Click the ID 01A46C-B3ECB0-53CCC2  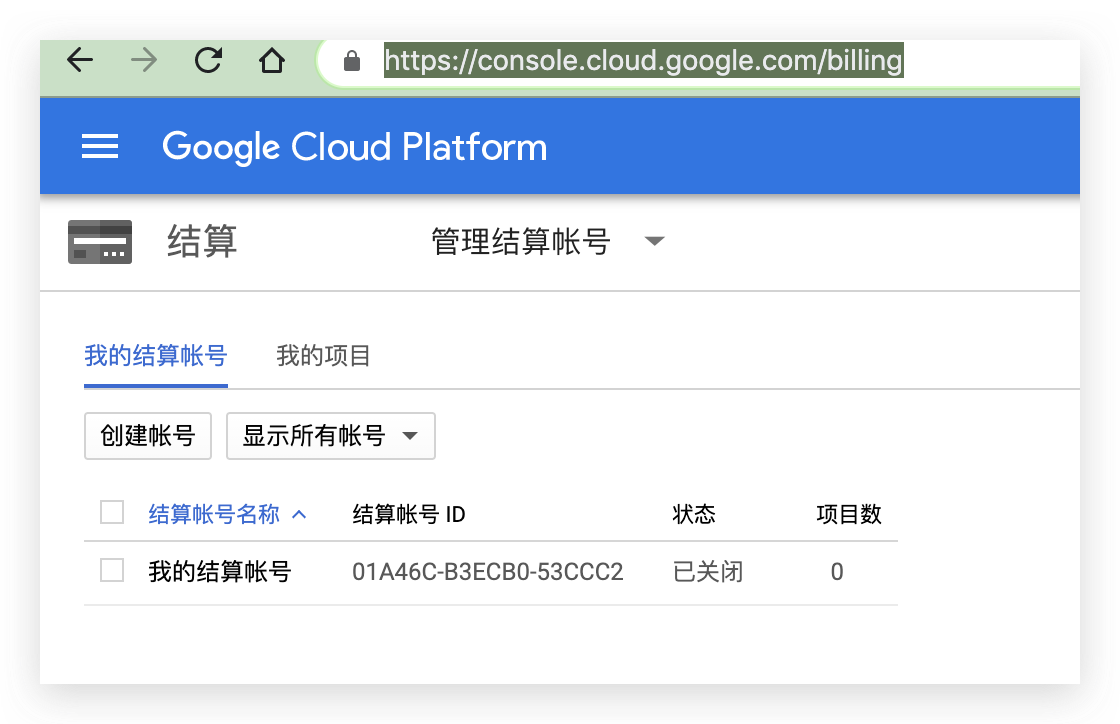pos(488,572)
